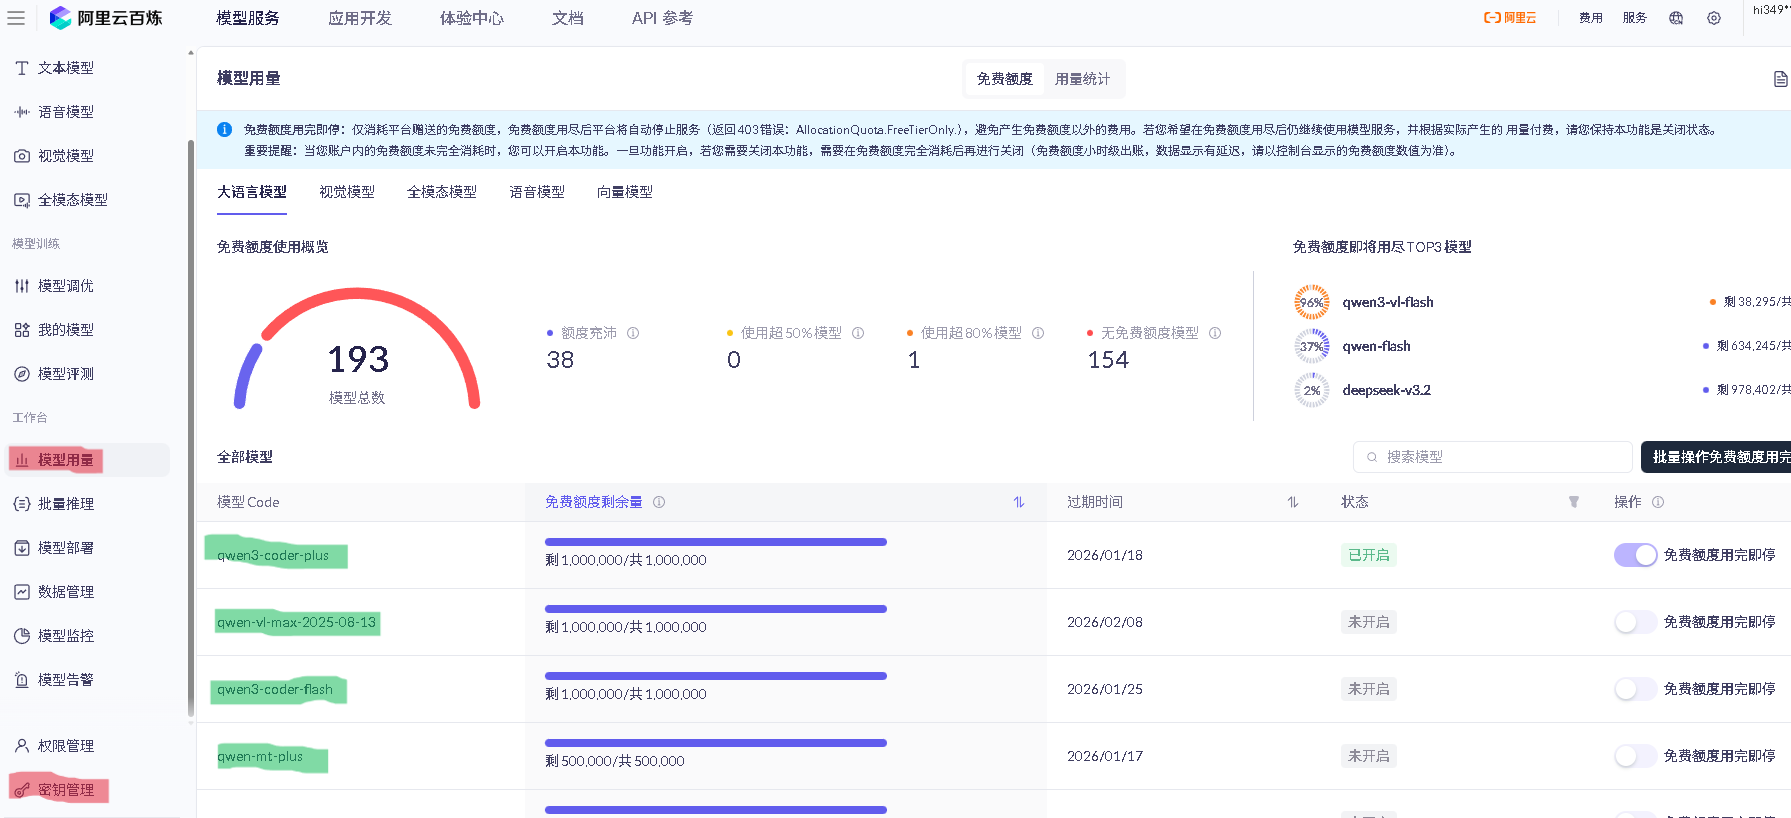Viewport: 1791px width, 818px height.
Task: Click the globe language icon
Action: [x=1676, y=18]
